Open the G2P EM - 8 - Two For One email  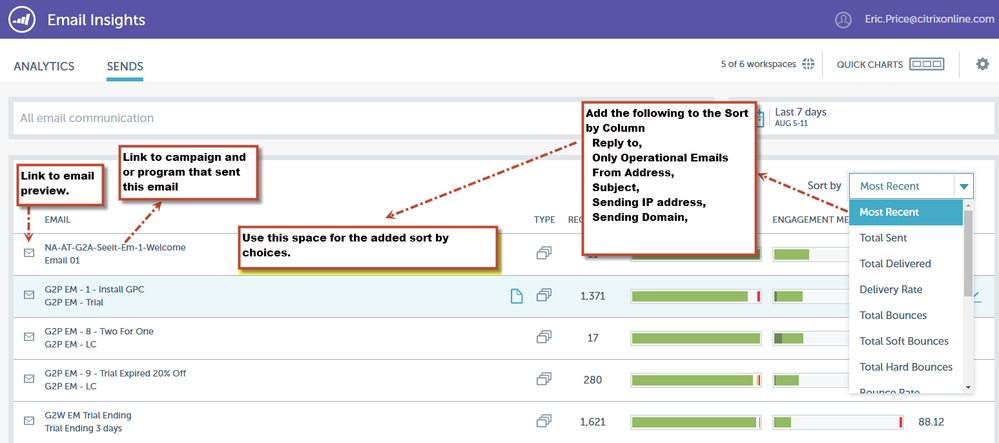point(99,331)
